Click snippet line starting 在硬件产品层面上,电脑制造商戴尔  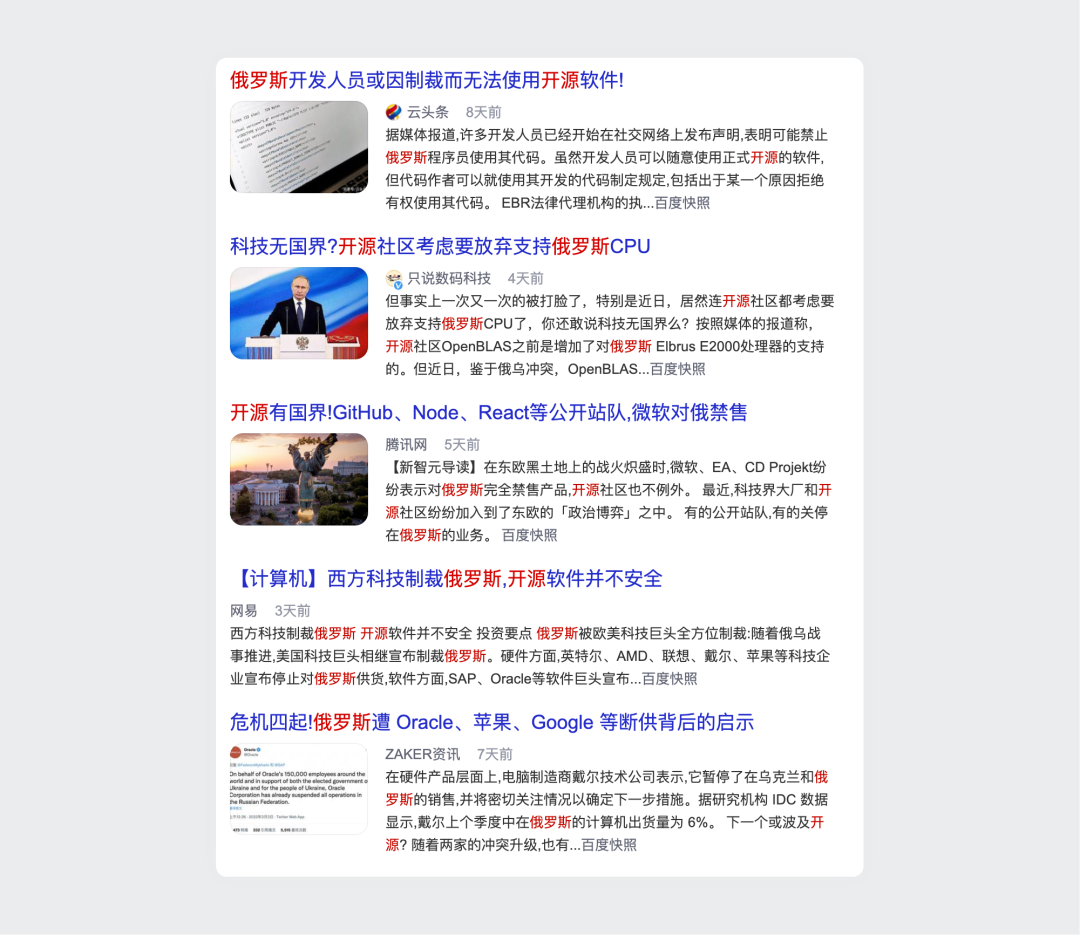(607, 777)
